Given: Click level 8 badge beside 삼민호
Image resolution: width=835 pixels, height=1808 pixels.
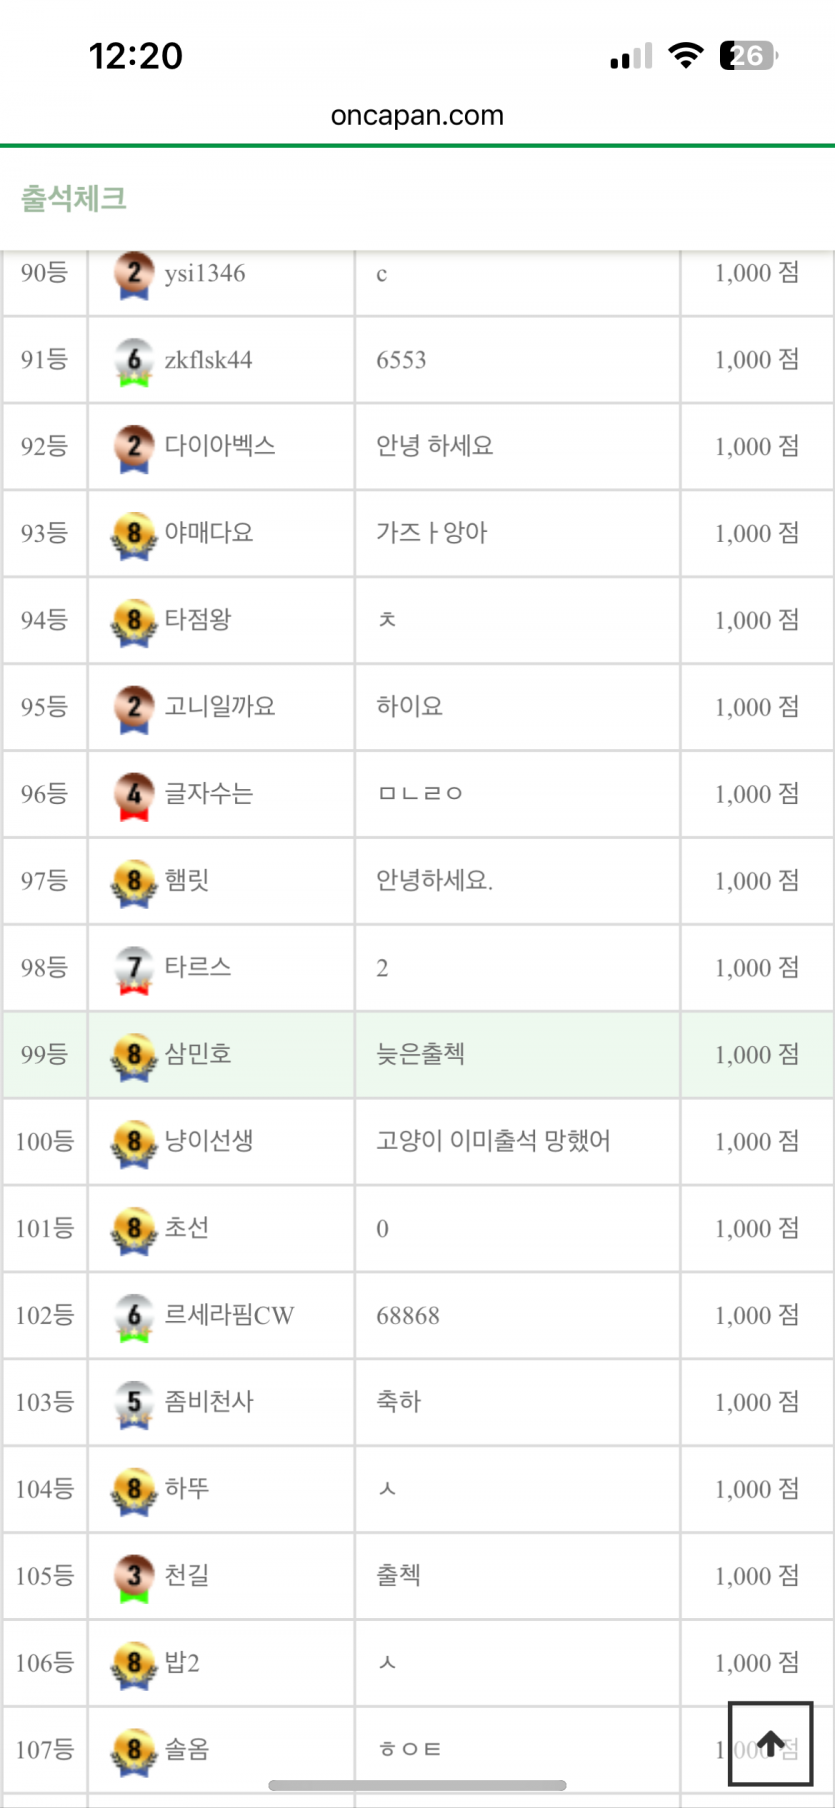Looking at the screenshot, I should click(134, 1056).
